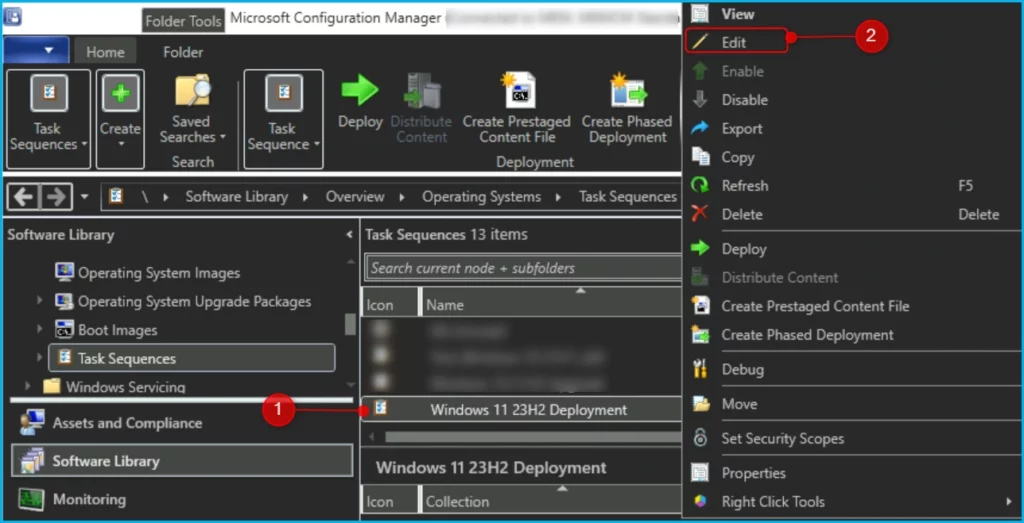Choose Disable from the context menu
1024x523 pixels.
pyautogui.click(x=744, y=100)
